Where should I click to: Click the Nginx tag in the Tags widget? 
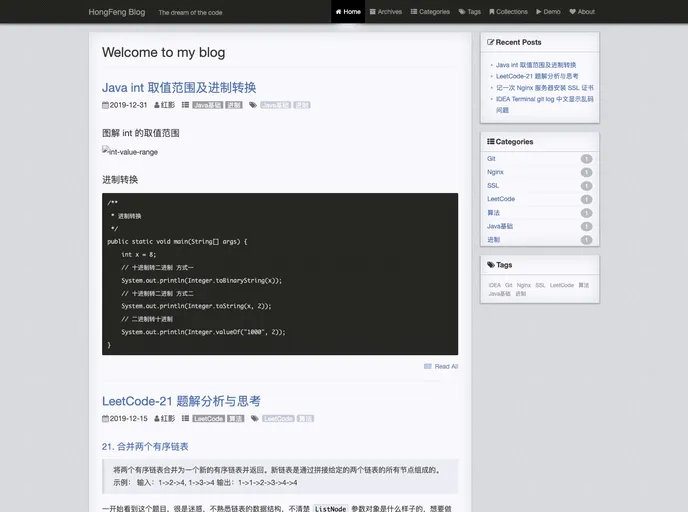524,285
